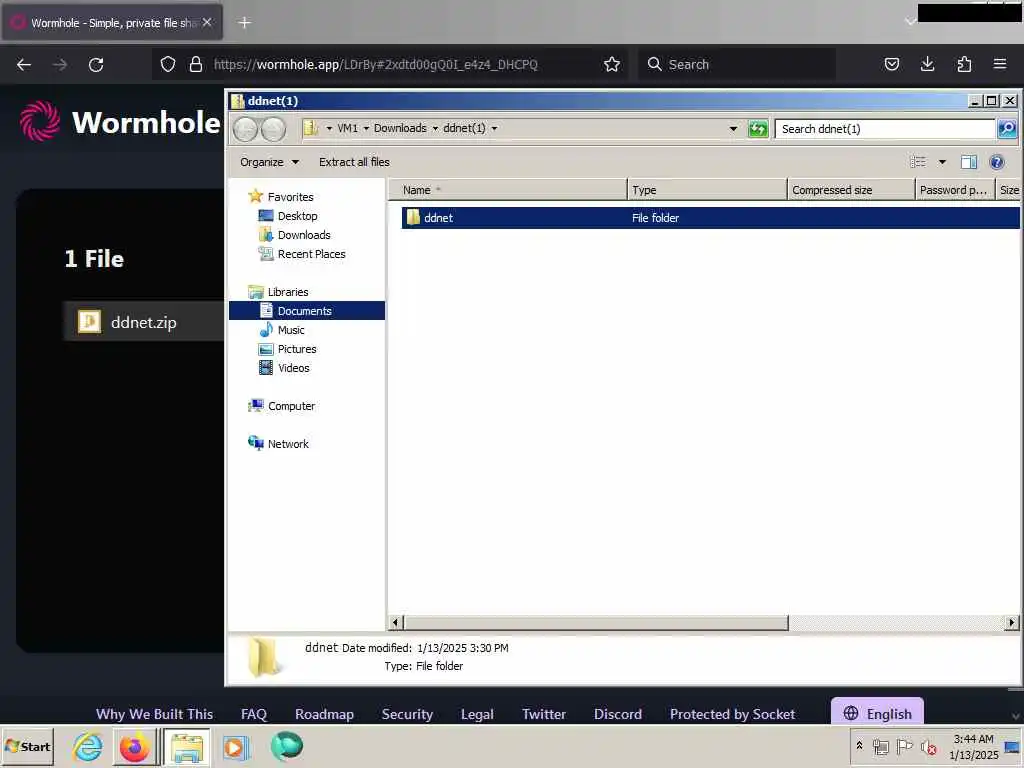Image resolution: width=1024 pixels, height=768 pixels.
Task: Open Firefox extensions puzzle icon
Action: [964, 64]
